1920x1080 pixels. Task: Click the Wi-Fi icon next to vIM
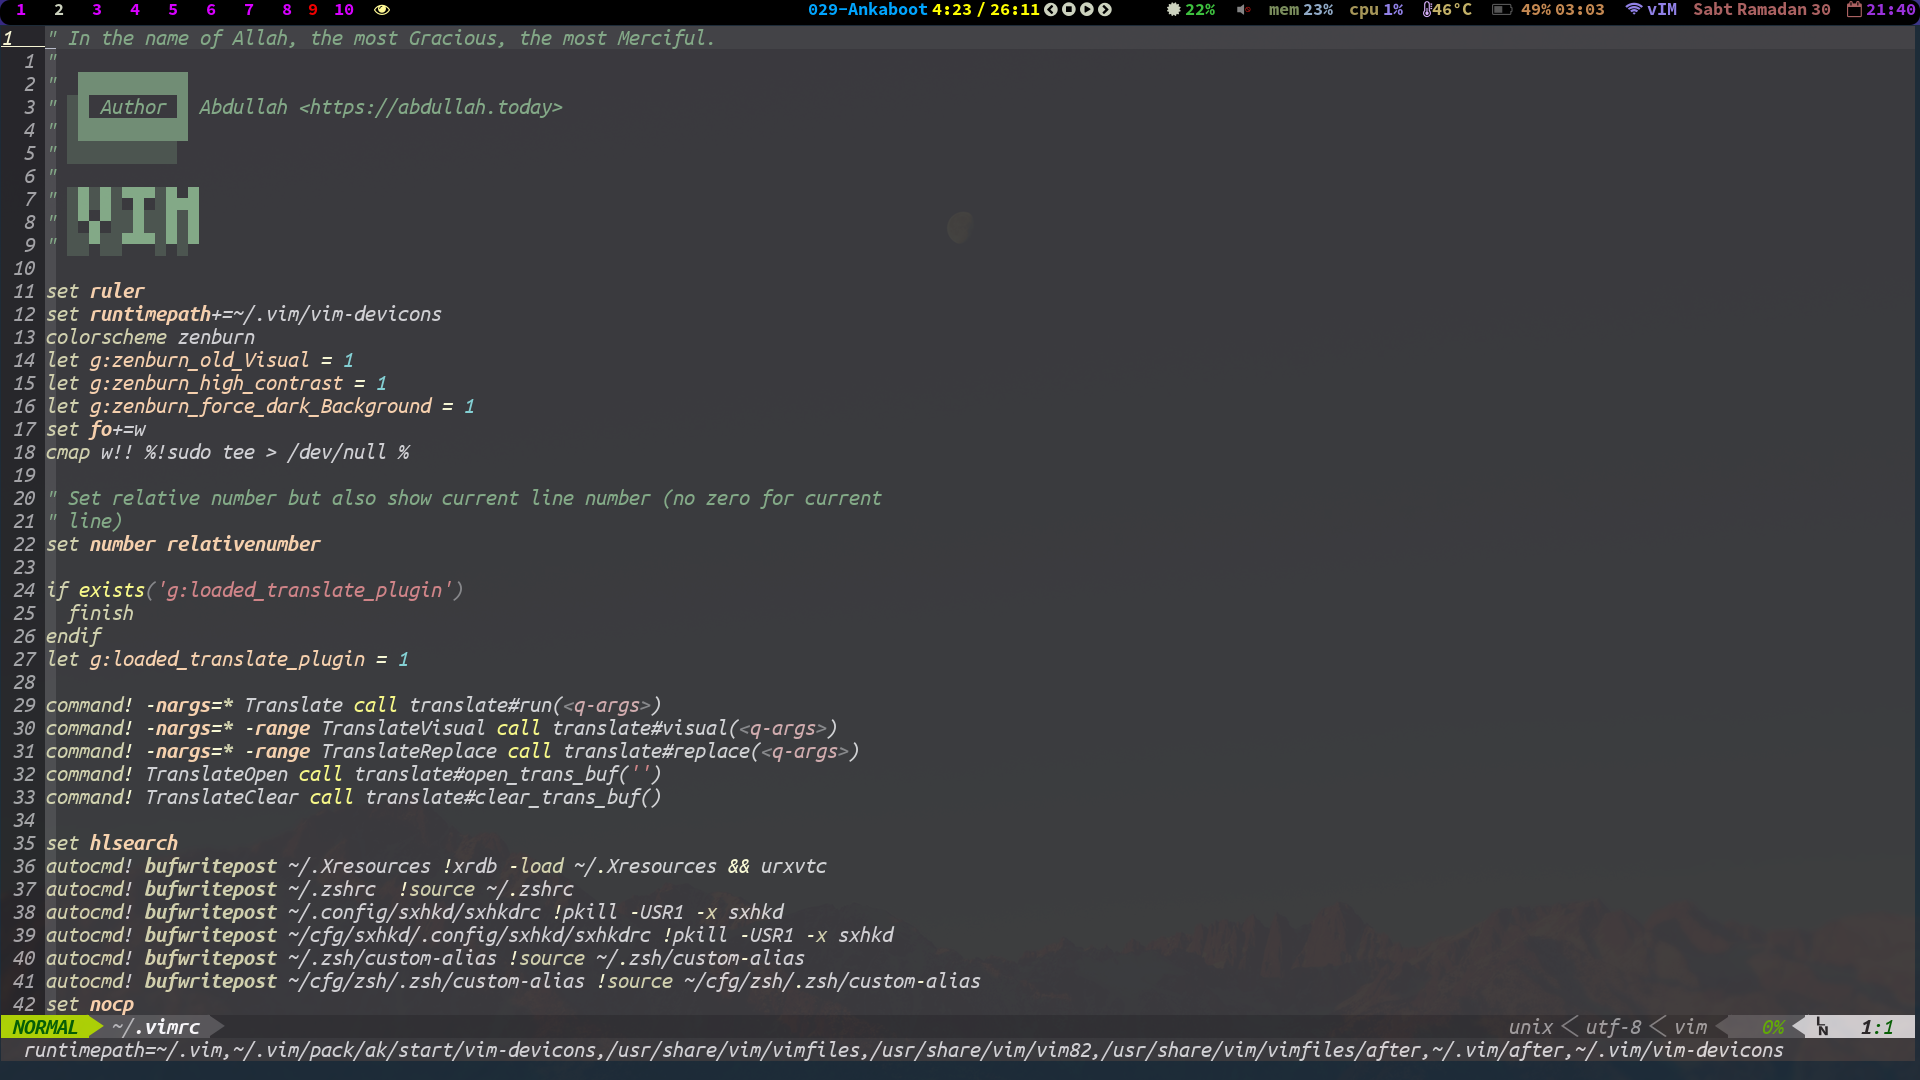(1632, 10)
